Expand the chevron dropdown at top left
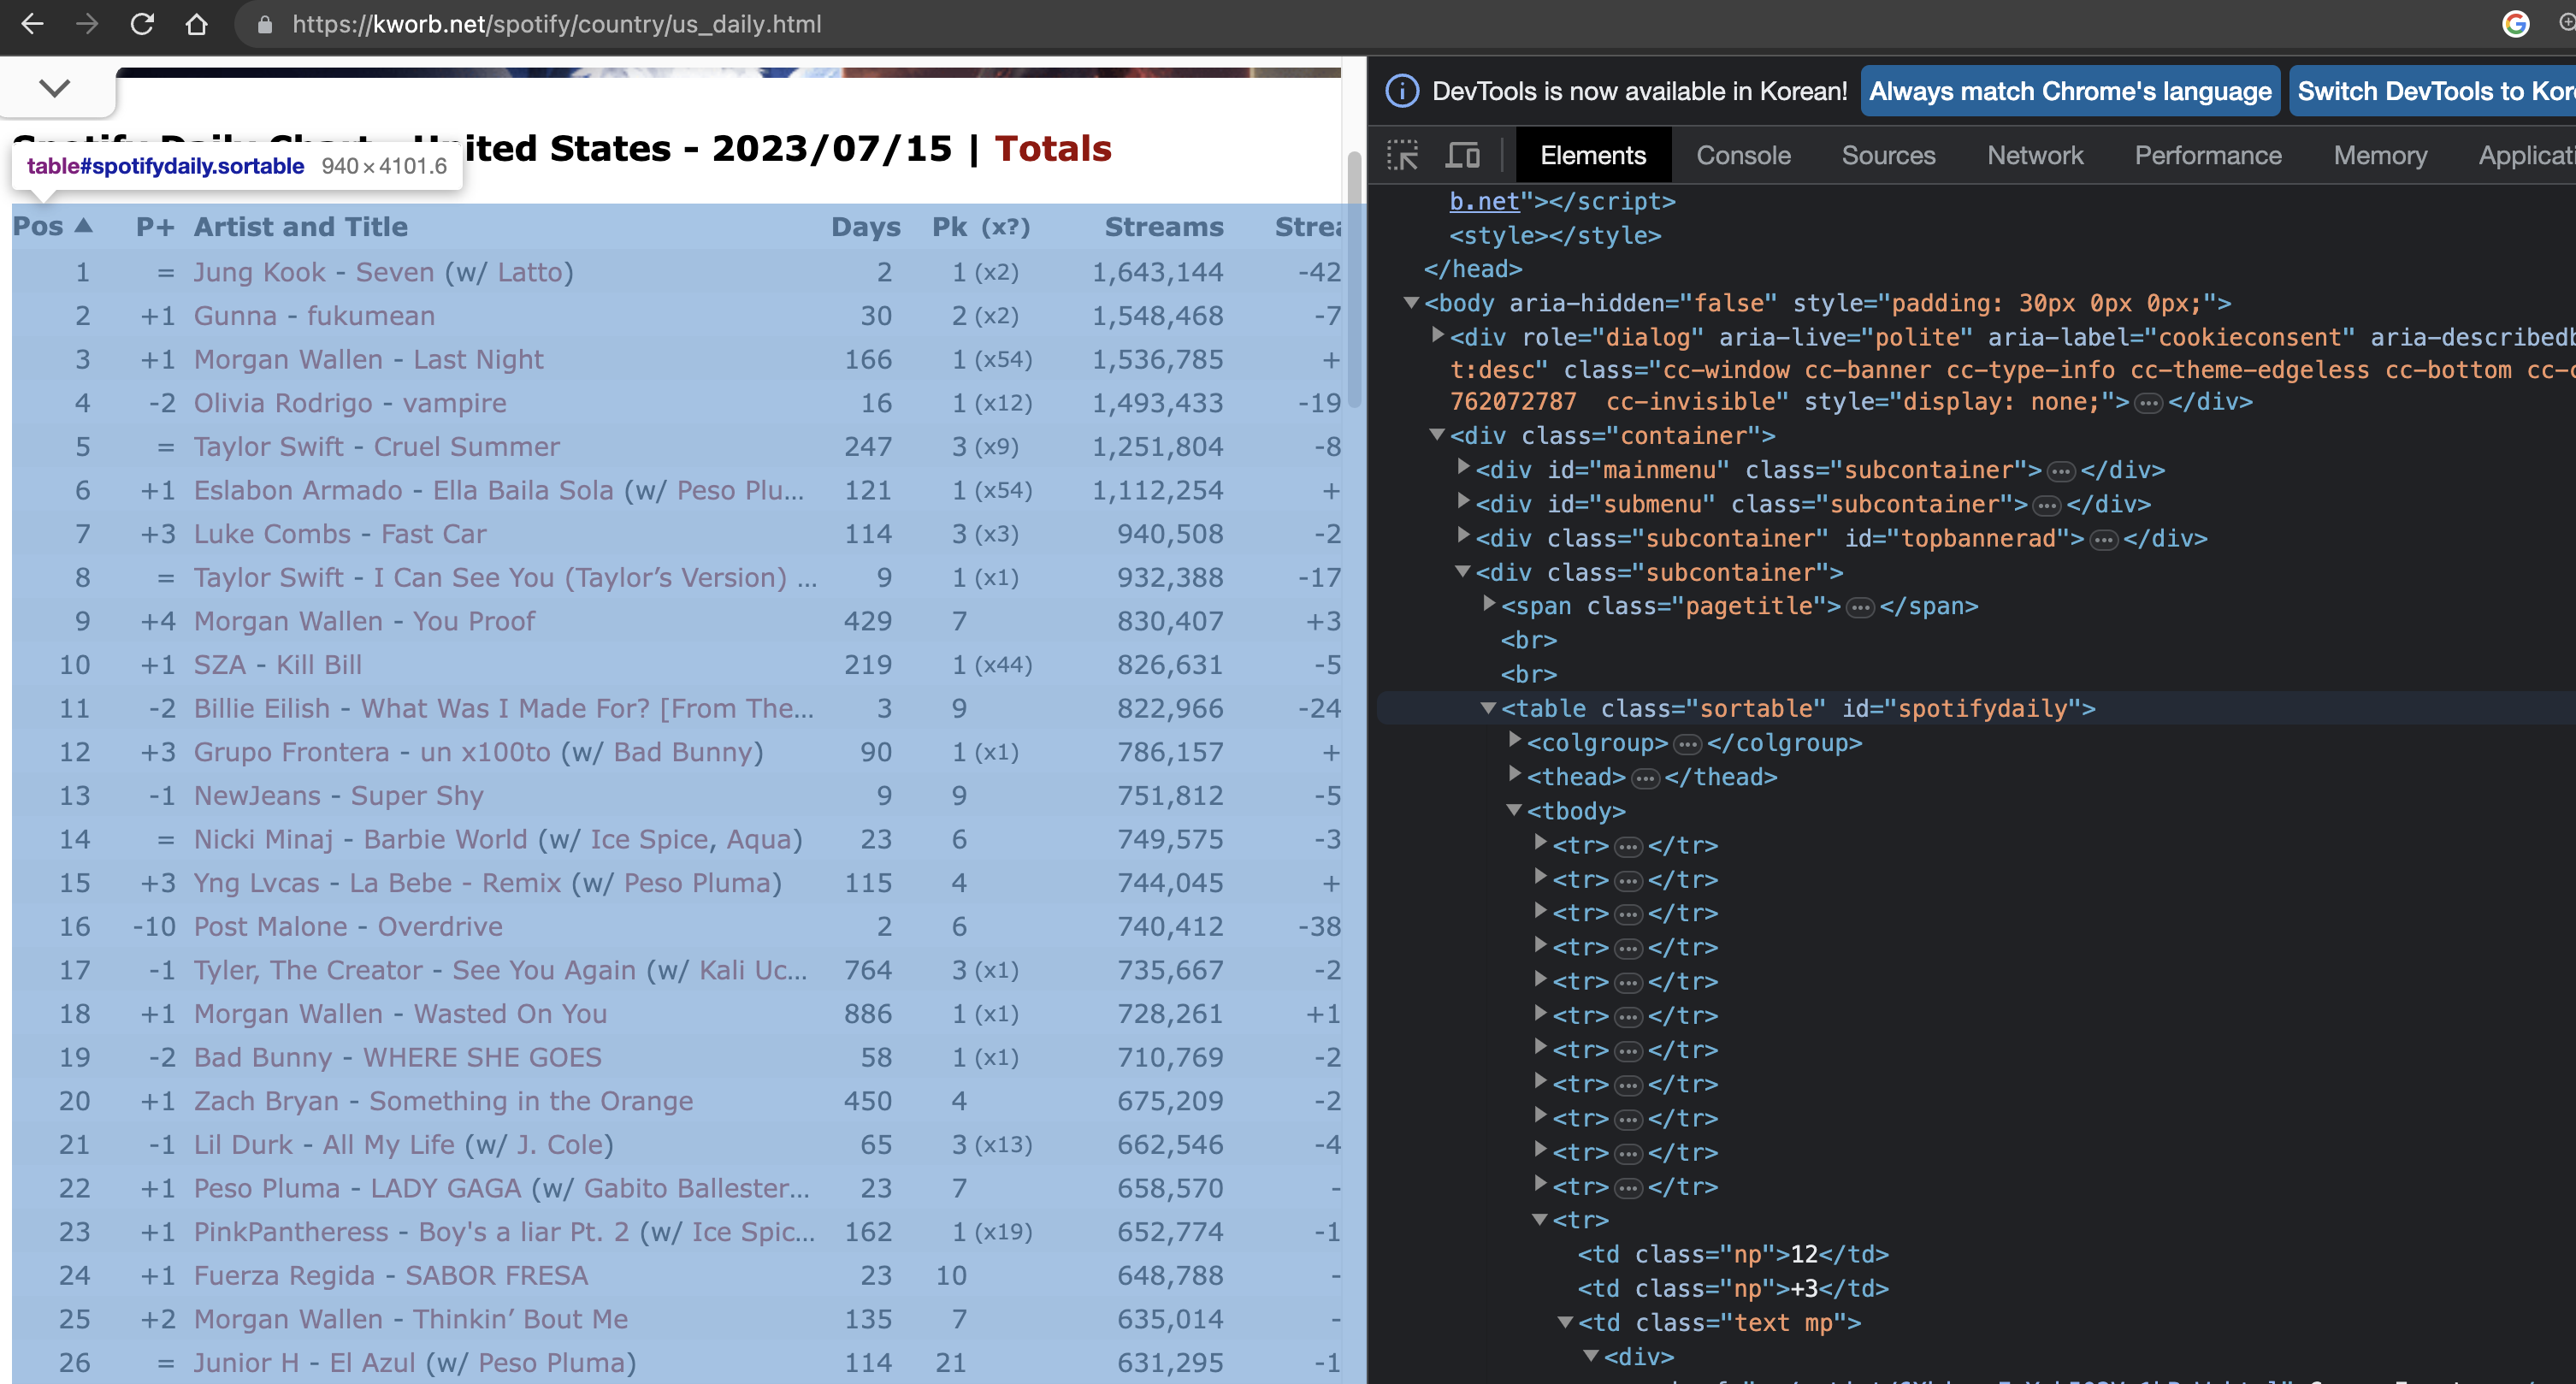The height and width of the screenshot is (1384, 2576). point(55,88)
